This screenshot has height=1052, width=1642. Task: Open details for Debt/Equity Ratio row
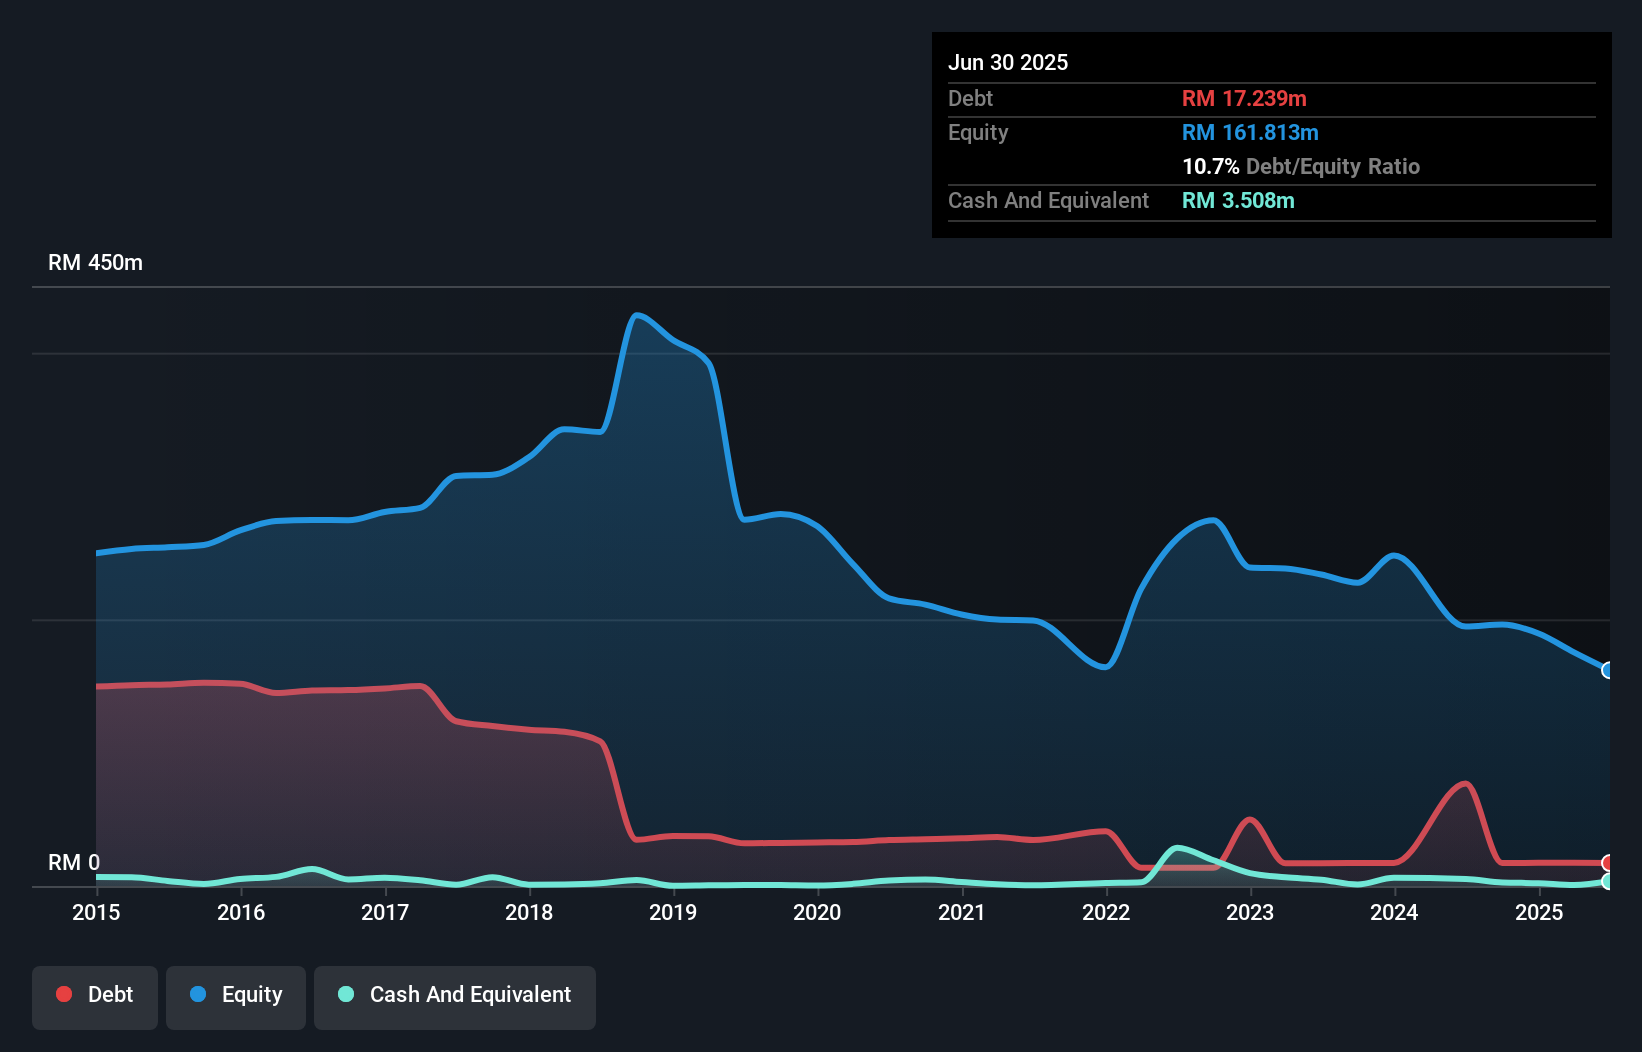pyautogui.click(x=1301, y=167)
